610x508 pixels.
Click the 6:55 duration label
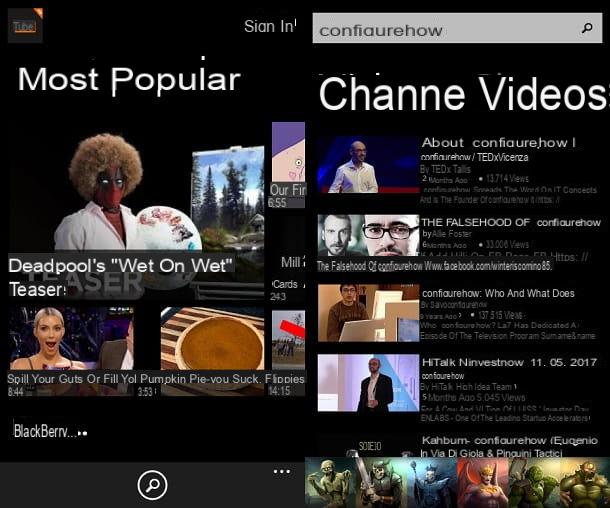[x=277, y=202]
